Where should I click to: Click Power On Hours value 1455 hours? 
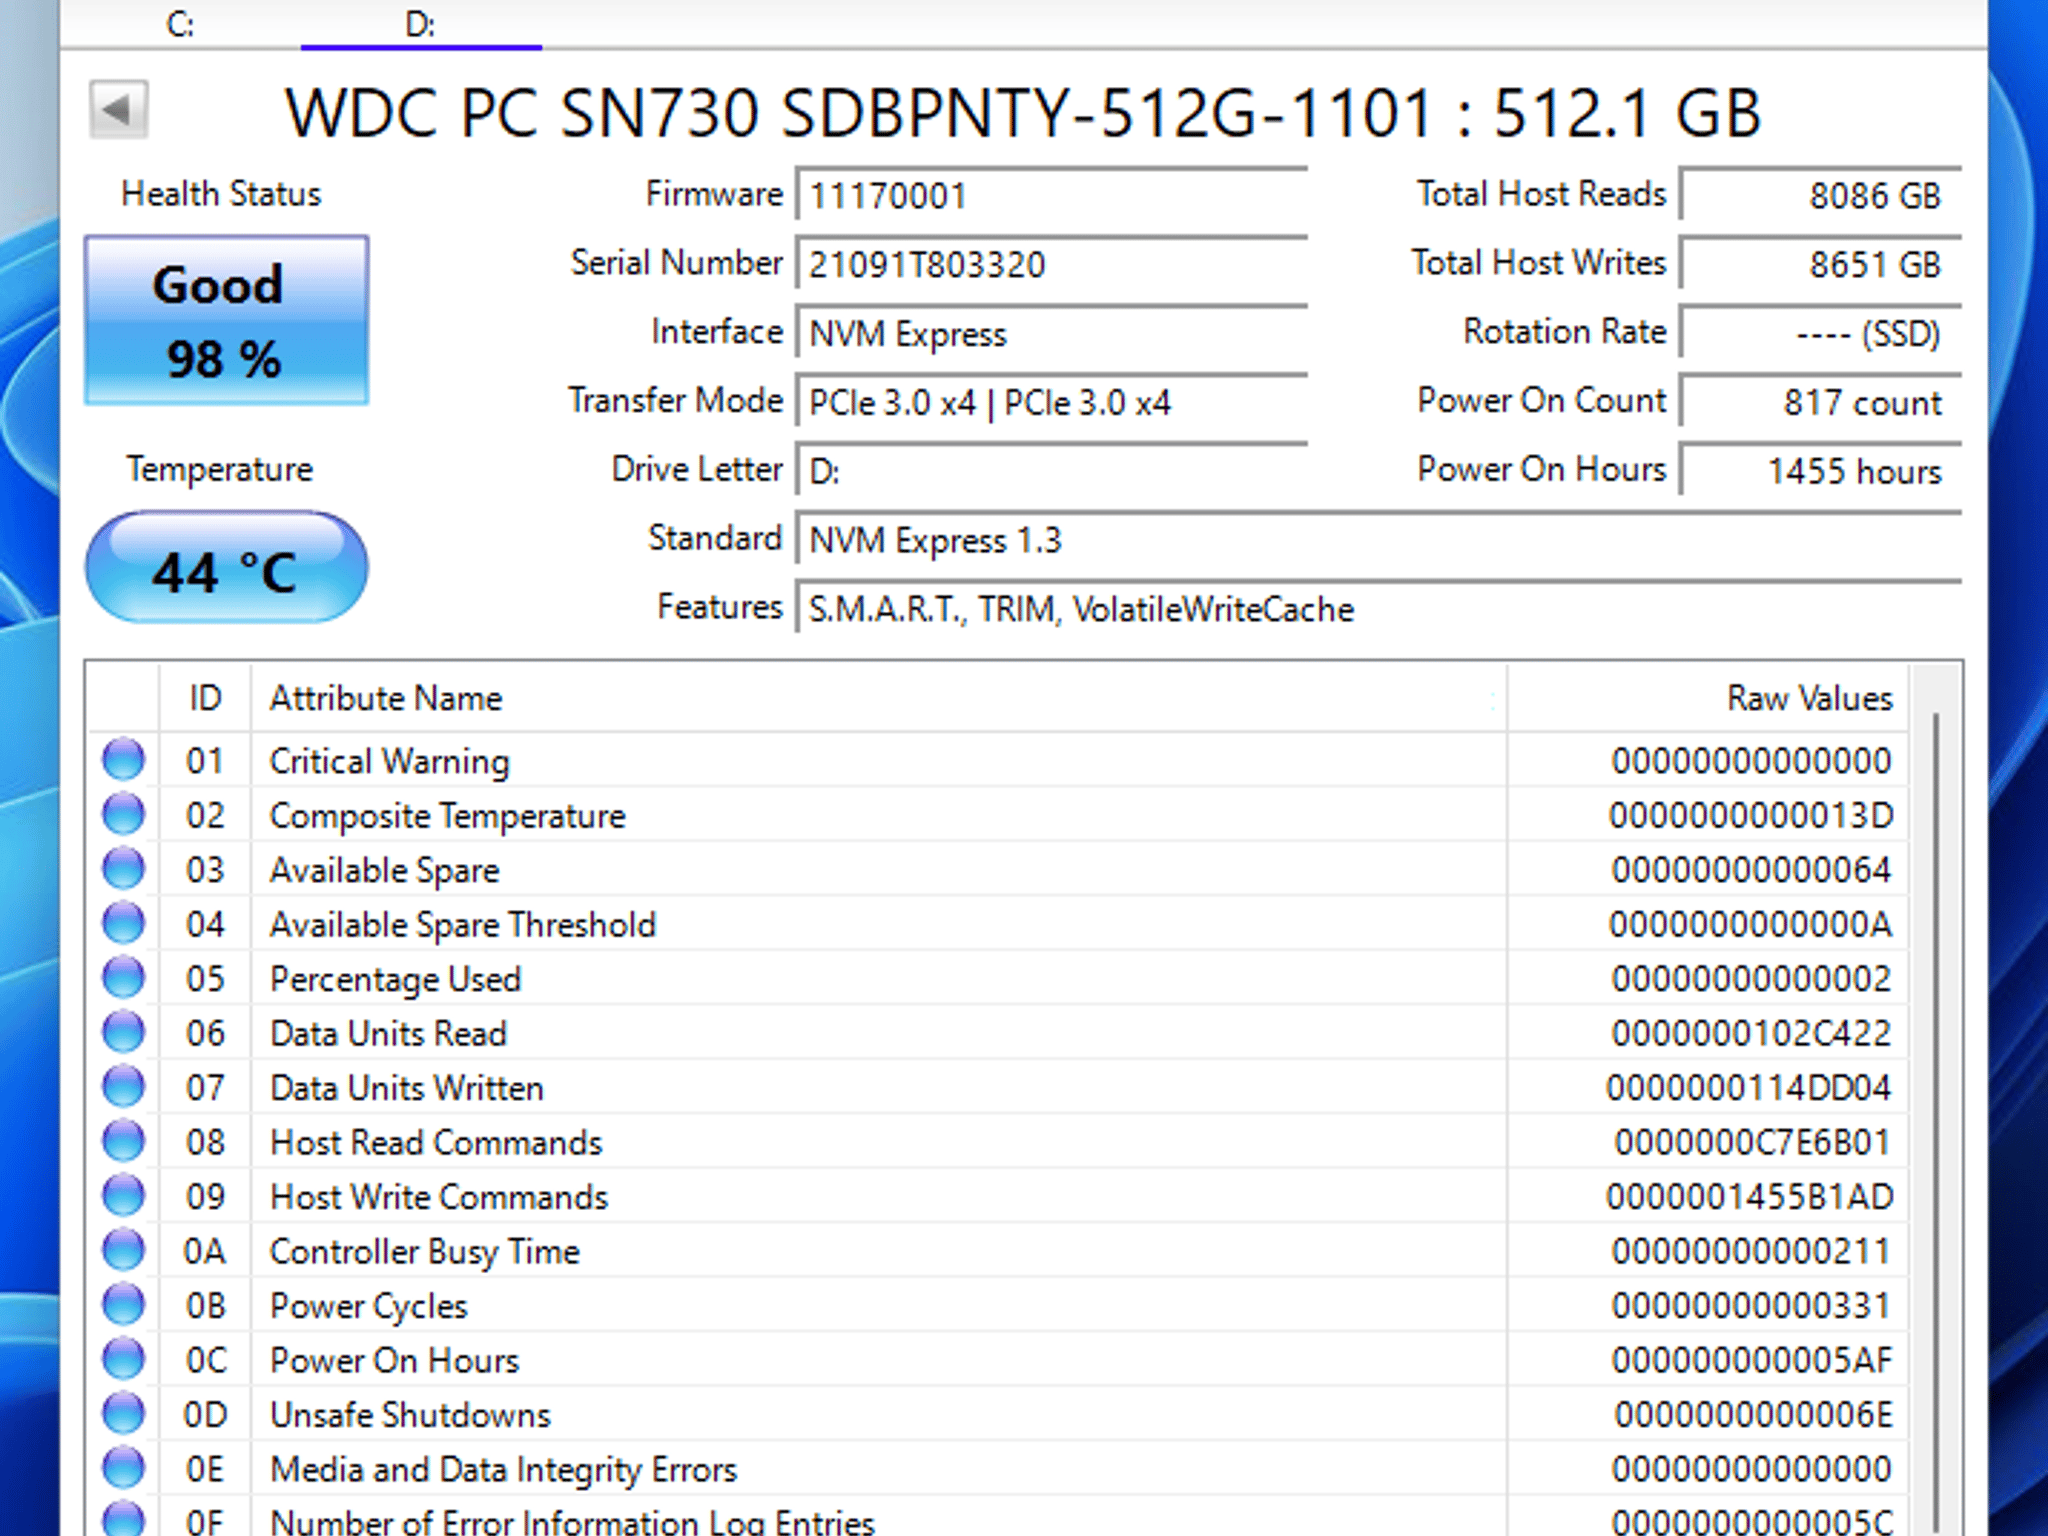[1820, 471]
